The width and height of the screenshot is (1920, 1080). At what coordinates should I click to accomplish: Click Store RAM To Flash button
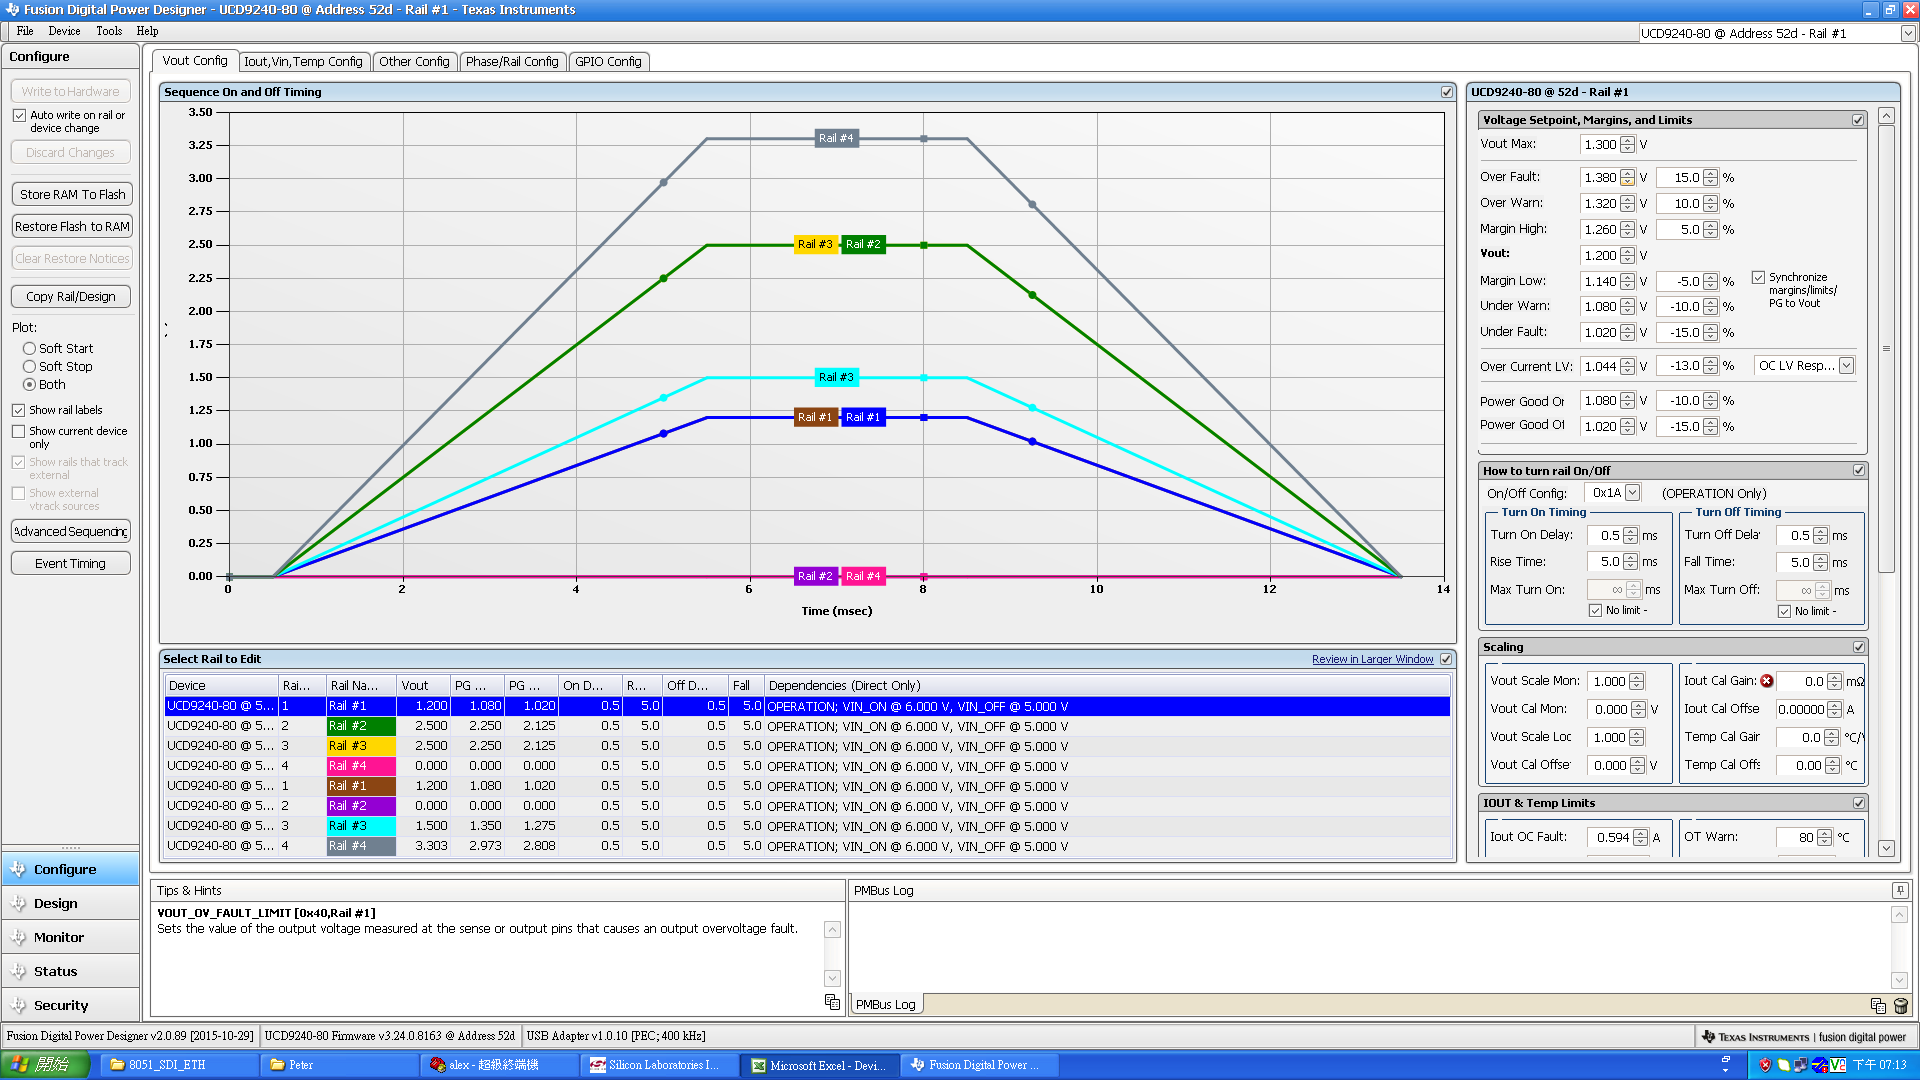coord(72,194)
